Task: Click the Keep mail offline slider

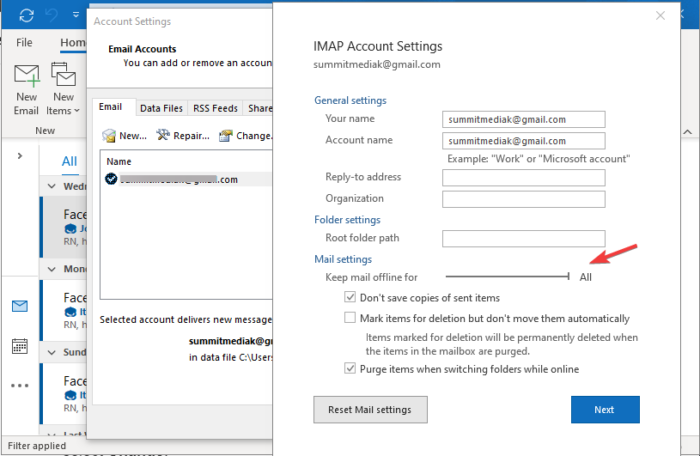Action: 507,277
